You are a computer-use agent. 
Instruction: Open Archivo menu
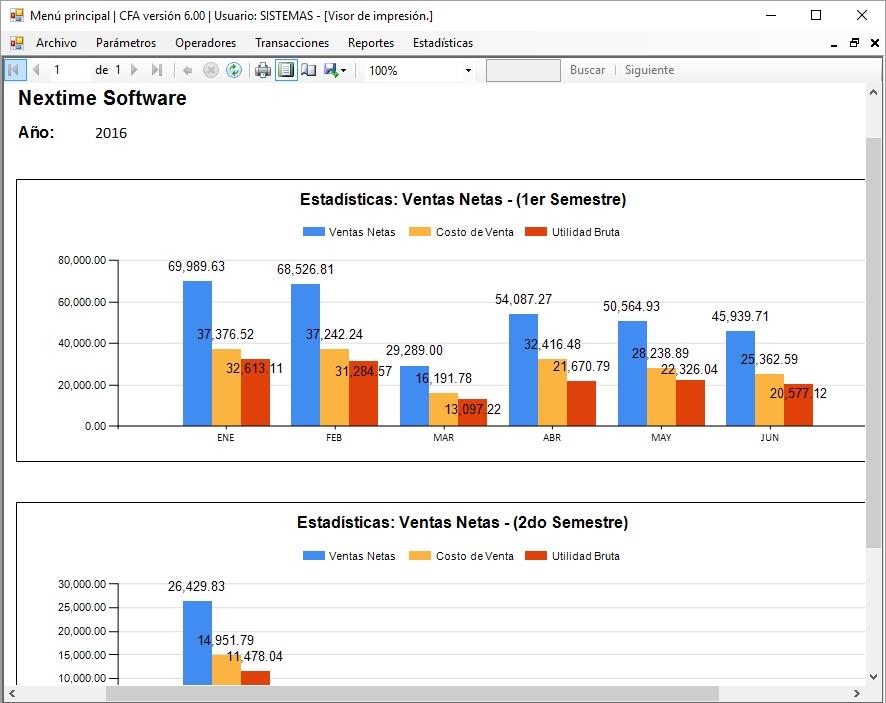pos(57,43)
